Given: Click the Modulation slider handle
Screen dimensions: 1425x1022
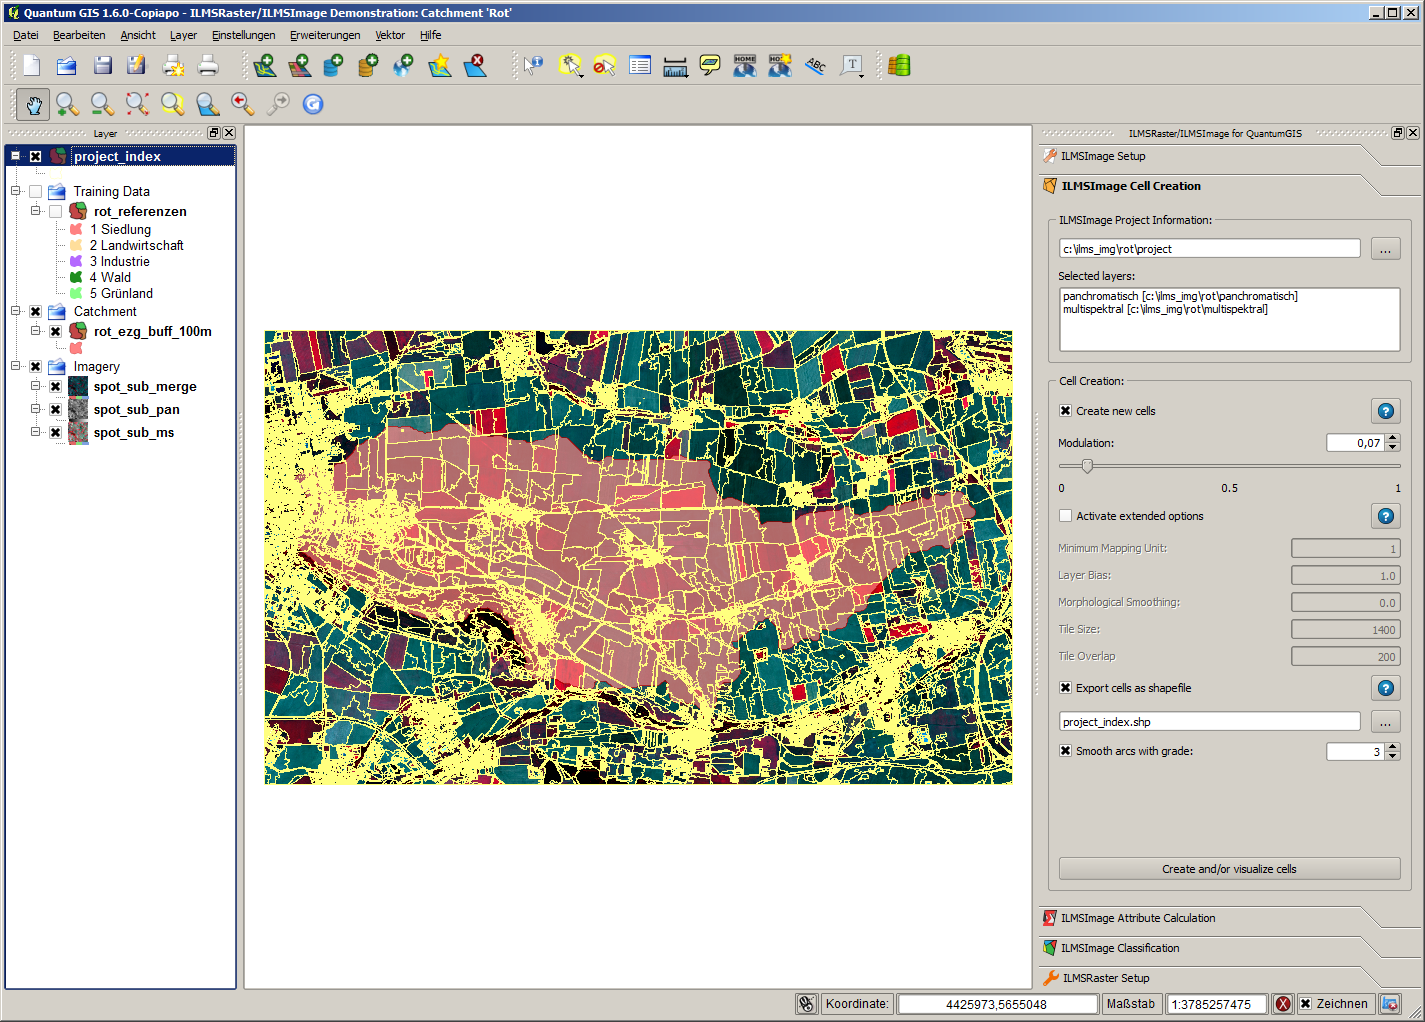Looking at the screenshot, I should point(1087,466).
